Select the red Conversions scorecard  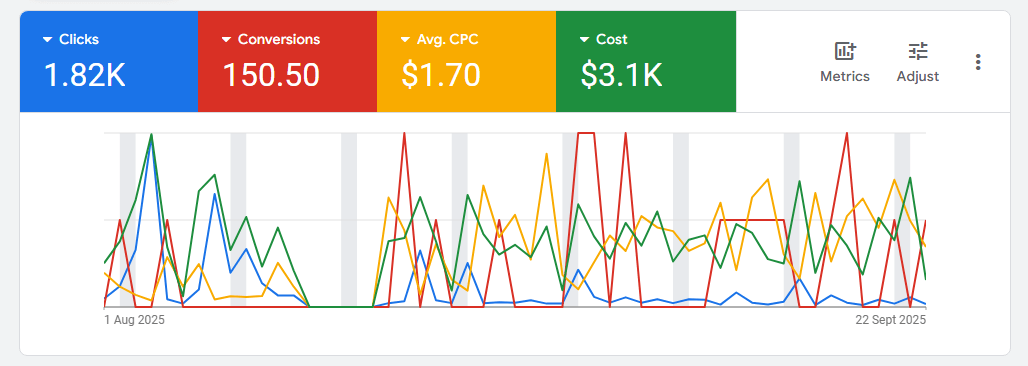287,62
